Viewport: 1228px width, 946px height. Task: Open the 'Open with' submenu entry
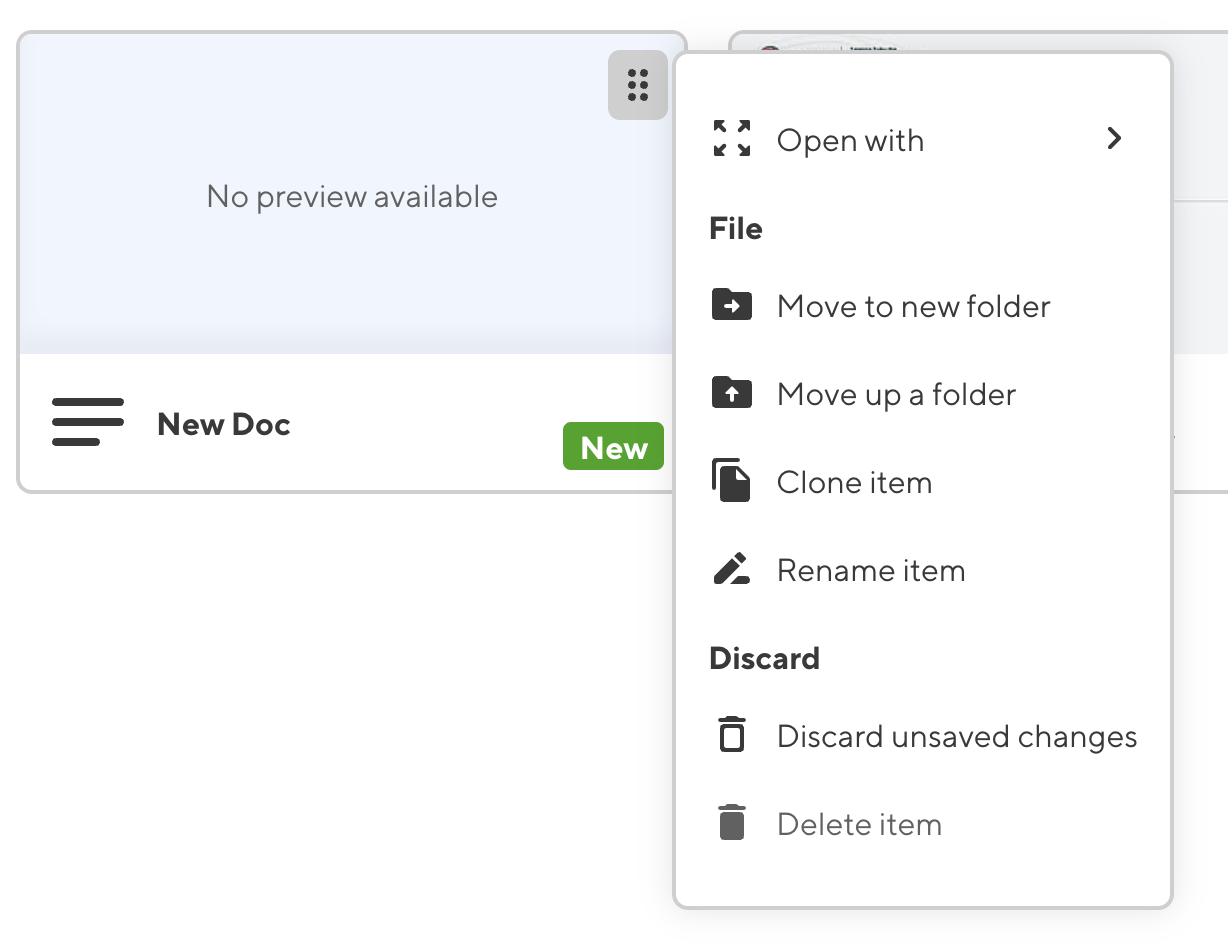pyautogui.click(x=850, y=141)
